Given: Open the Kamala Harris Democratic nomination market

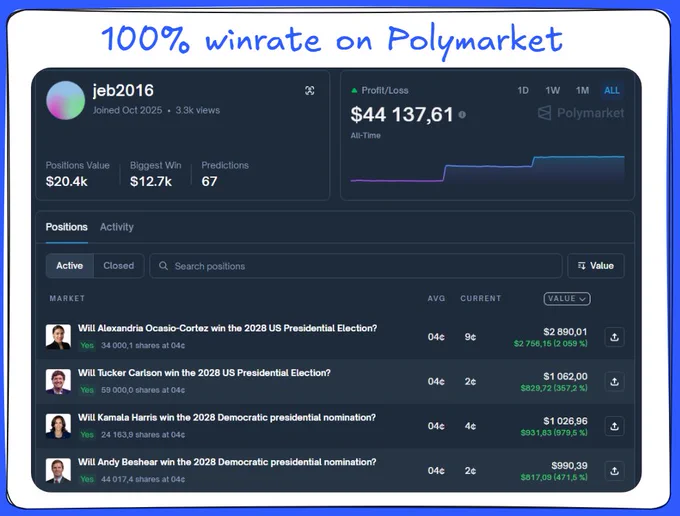Looking at the screenshot, I should click(227, 418).
